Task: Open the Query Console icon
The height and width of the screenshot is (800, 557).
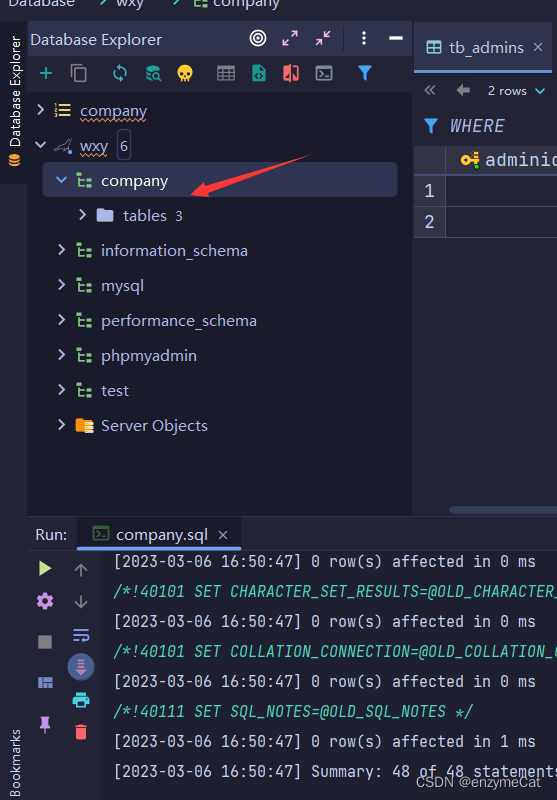Action: [324, 73]
